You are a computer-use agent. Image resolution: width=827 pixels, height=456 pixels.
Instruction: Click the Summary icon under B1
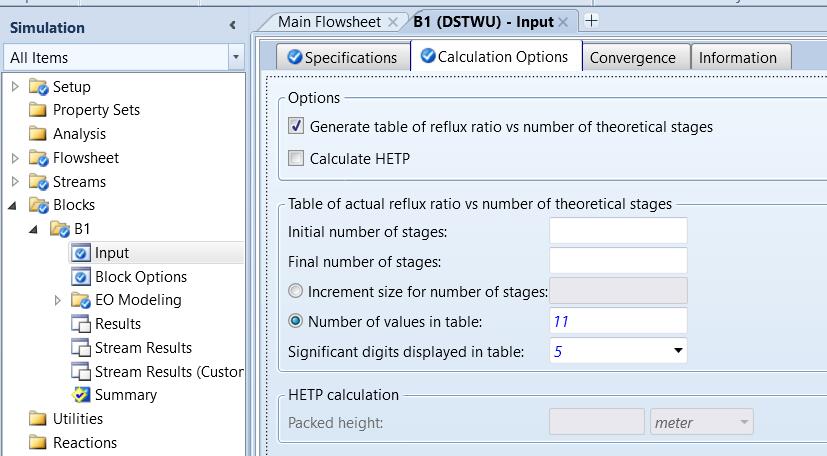click(x=81, y=395)
